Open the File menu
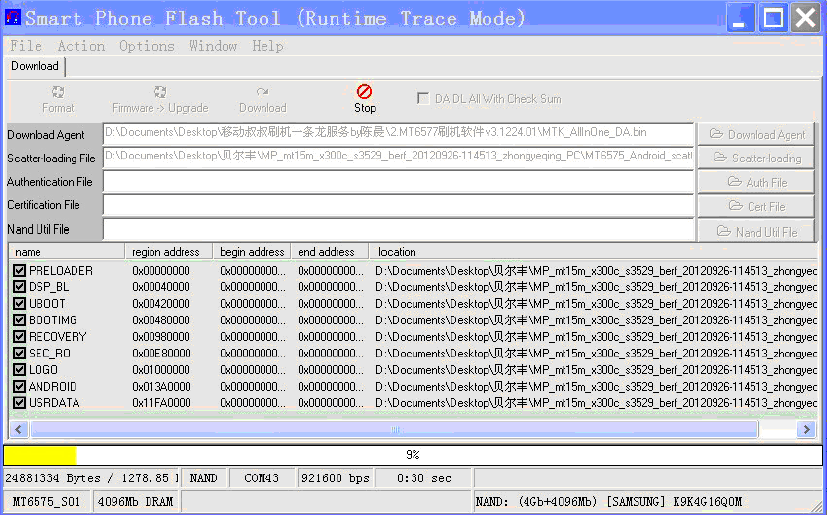The width and height of the screenshot is (827, 515). 26,46
